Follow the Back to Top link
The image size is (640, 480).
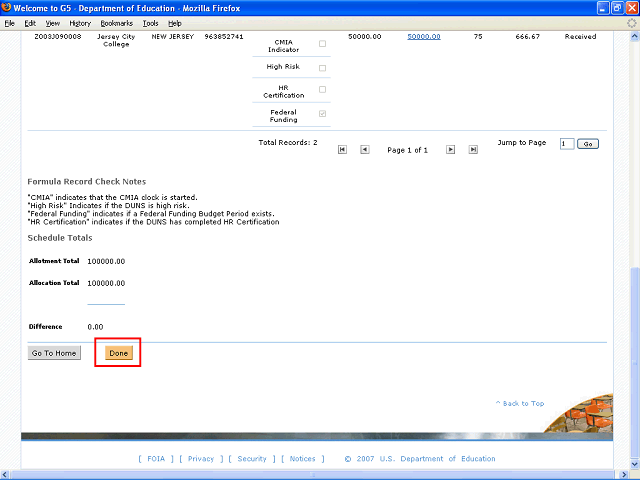point(520,403)
